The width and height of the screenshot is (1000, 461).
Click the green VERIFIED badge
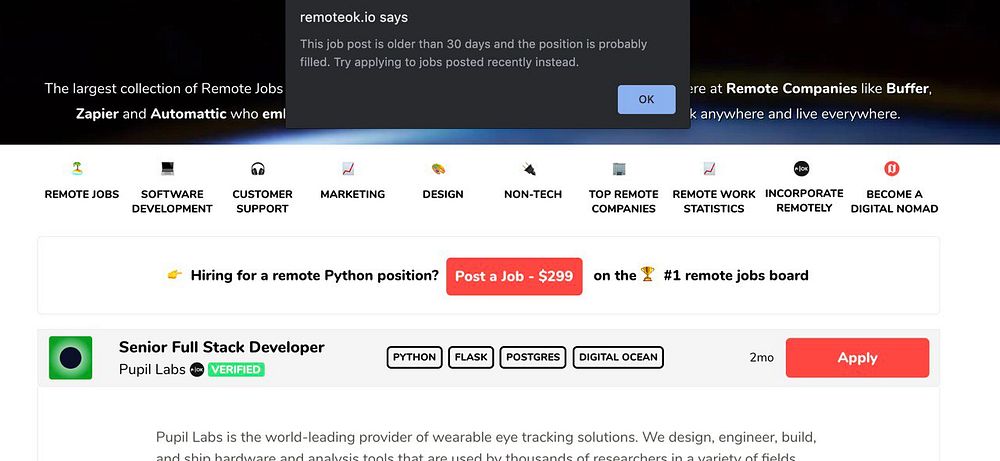pos(236,369)
